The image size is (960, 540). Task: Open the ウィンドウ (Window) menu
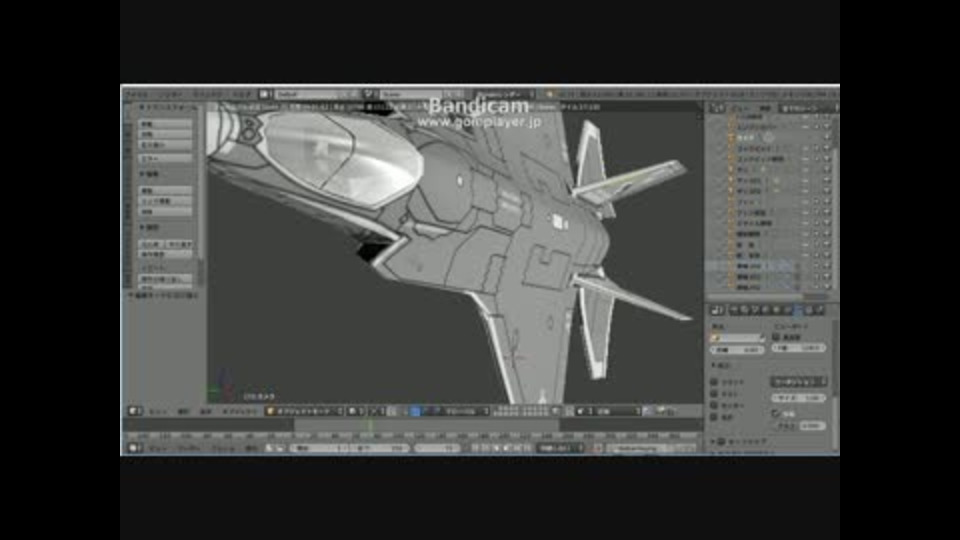coord(208,94)
